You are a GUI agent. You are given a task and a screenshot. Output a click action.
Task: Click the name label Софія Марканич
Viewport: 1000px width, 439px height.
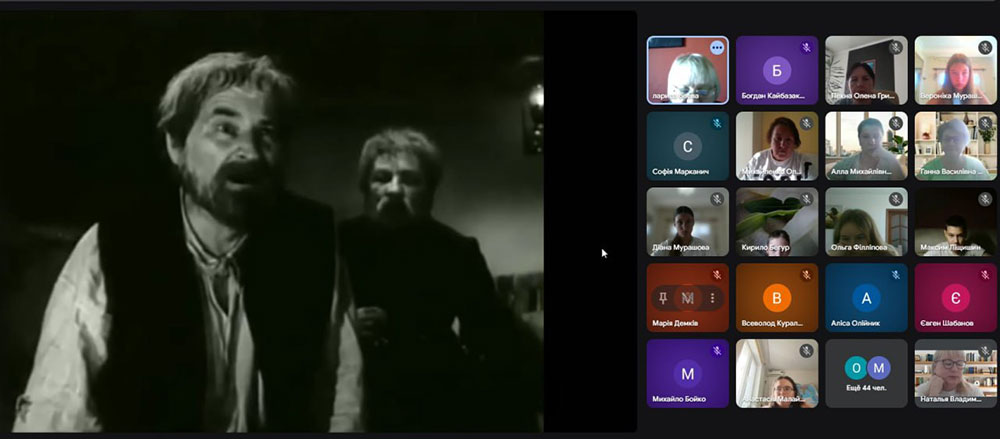pyautogui.click(x=680, y=172)
